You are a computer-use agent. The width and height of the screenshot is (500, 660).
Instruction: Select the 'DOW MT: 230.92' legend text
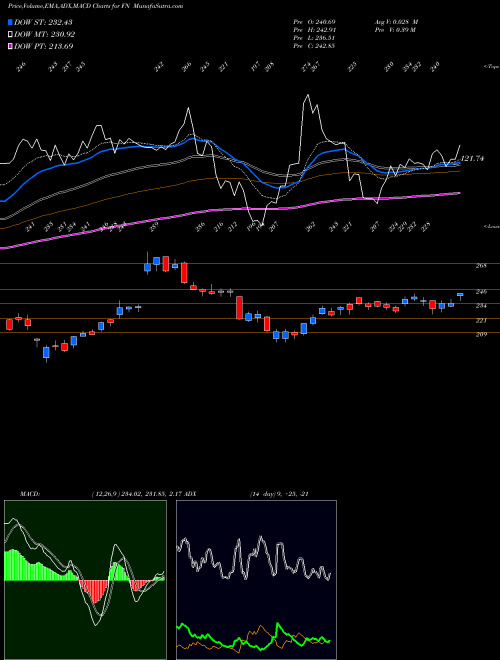click(x=45, y=34)
